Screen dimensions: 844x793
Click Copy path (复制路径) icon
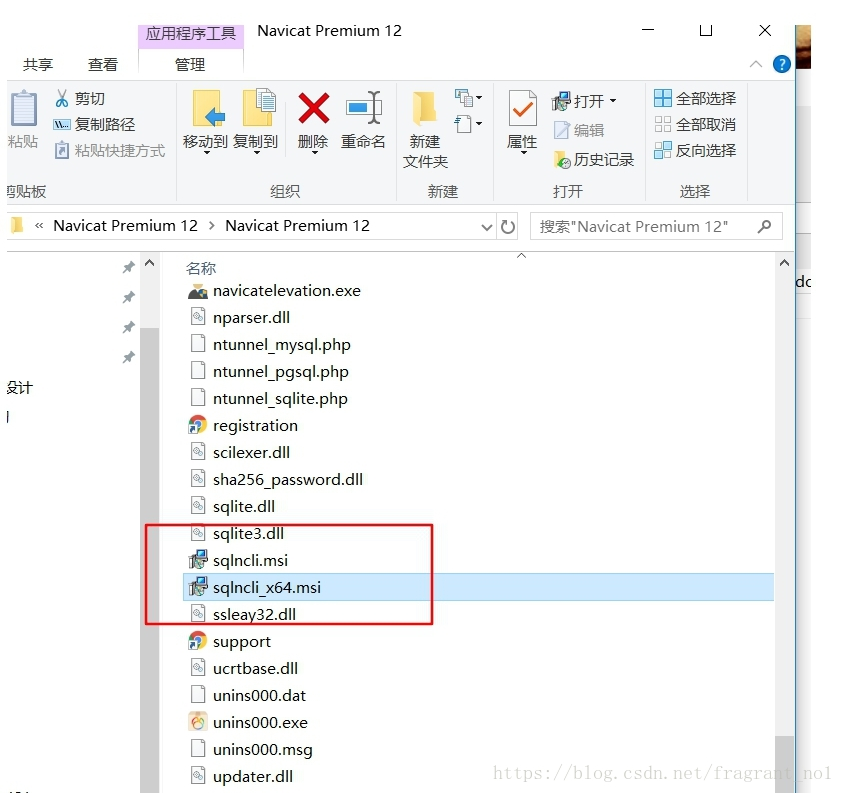point(62,125)
